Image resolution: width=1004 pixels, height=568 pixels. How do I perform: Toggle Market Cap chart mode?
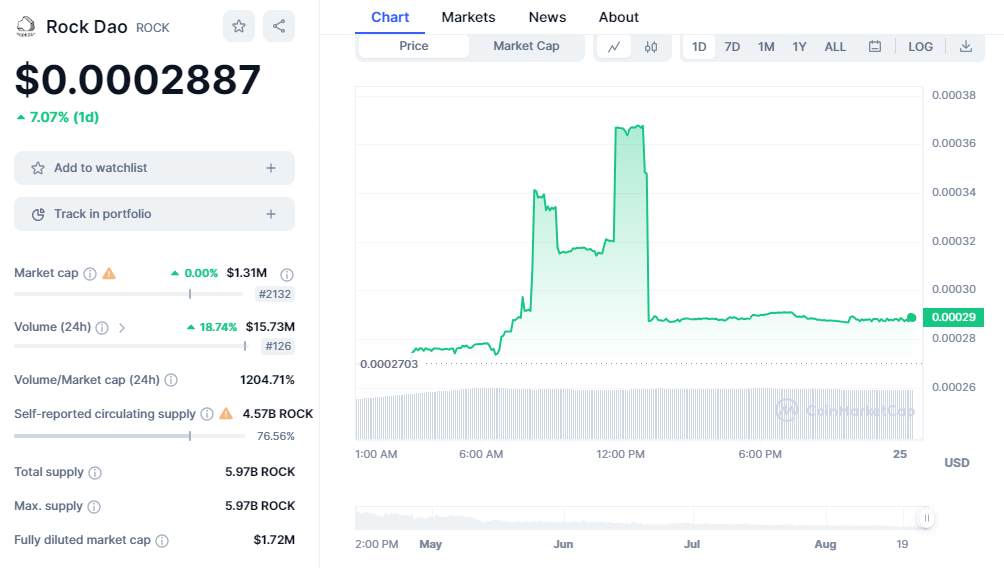tap(526, 46)
